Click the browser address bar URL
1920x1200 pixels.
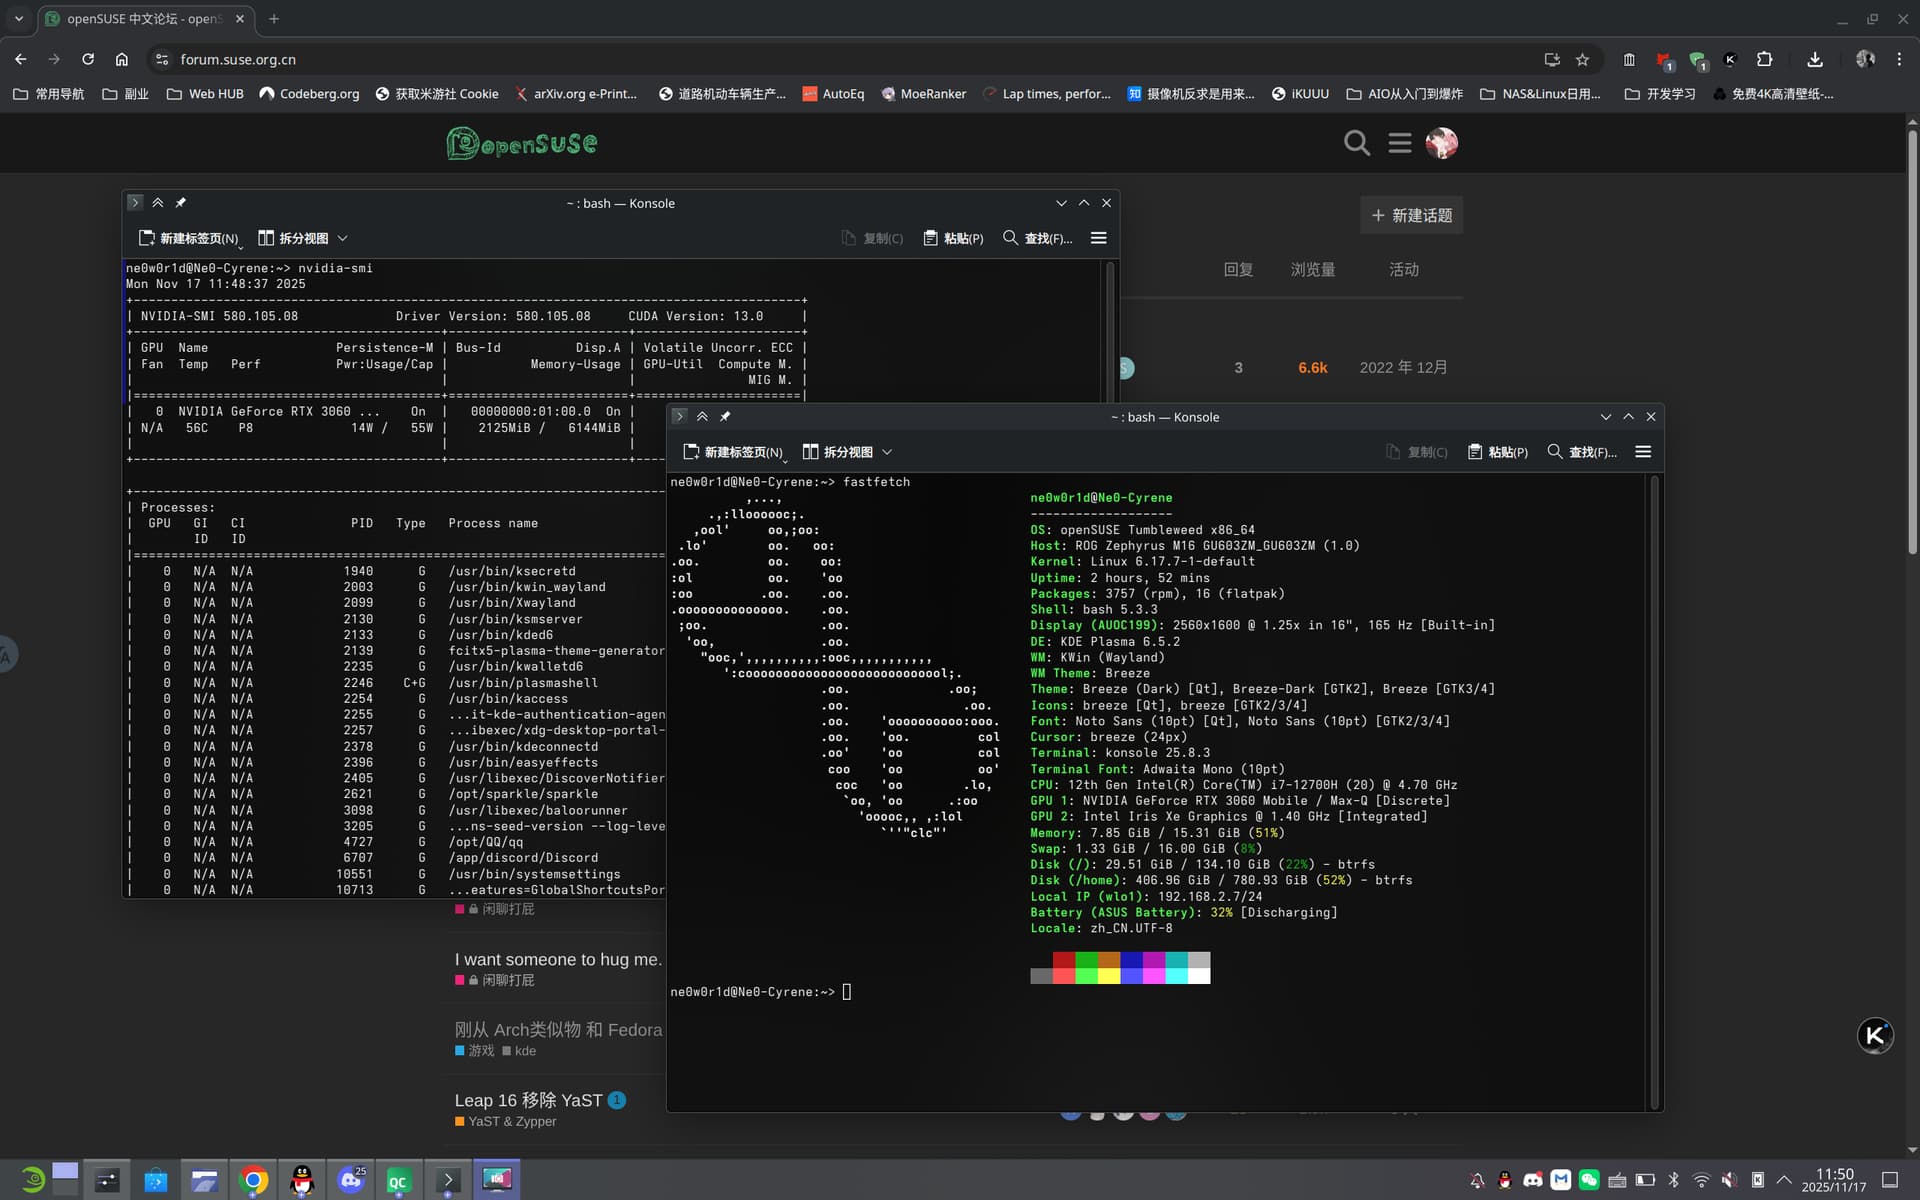click(x=238, y=60)
